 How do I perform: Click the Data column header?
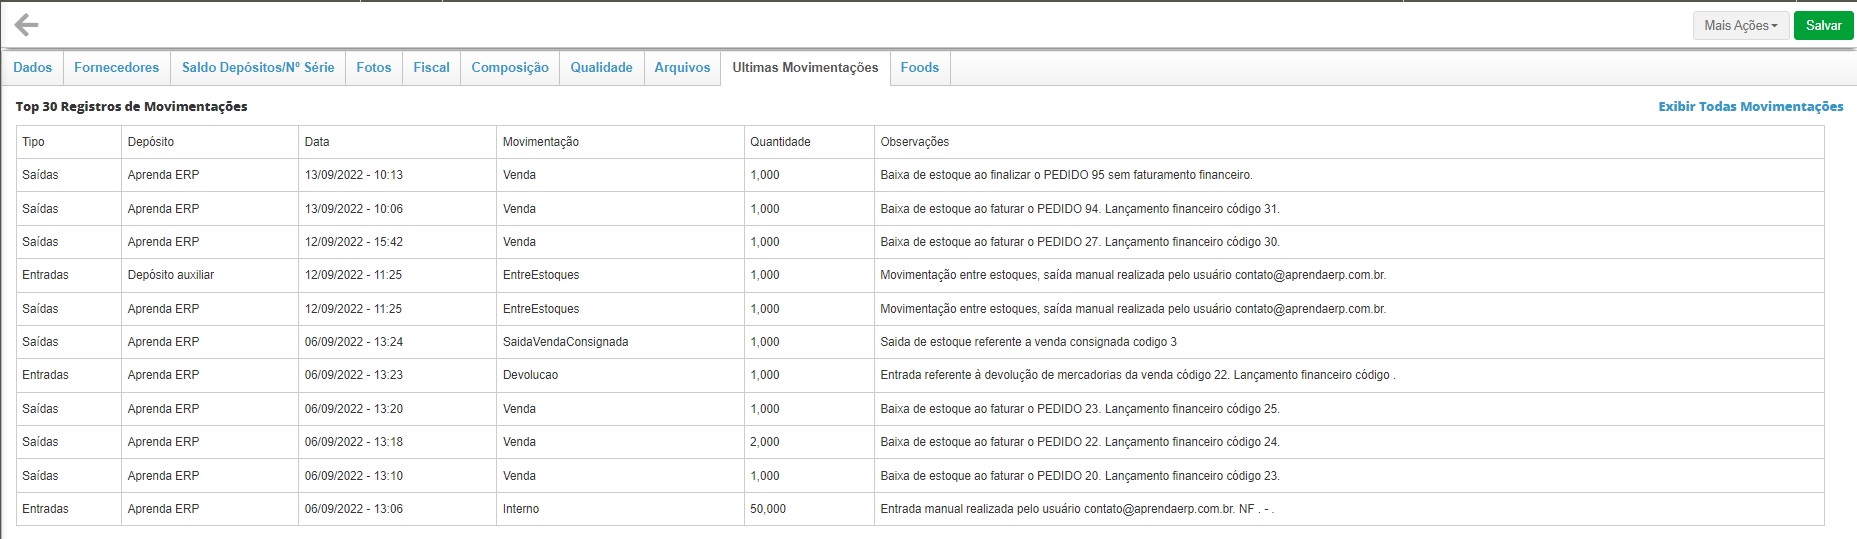pyautogui.click(x=317, y=142)
